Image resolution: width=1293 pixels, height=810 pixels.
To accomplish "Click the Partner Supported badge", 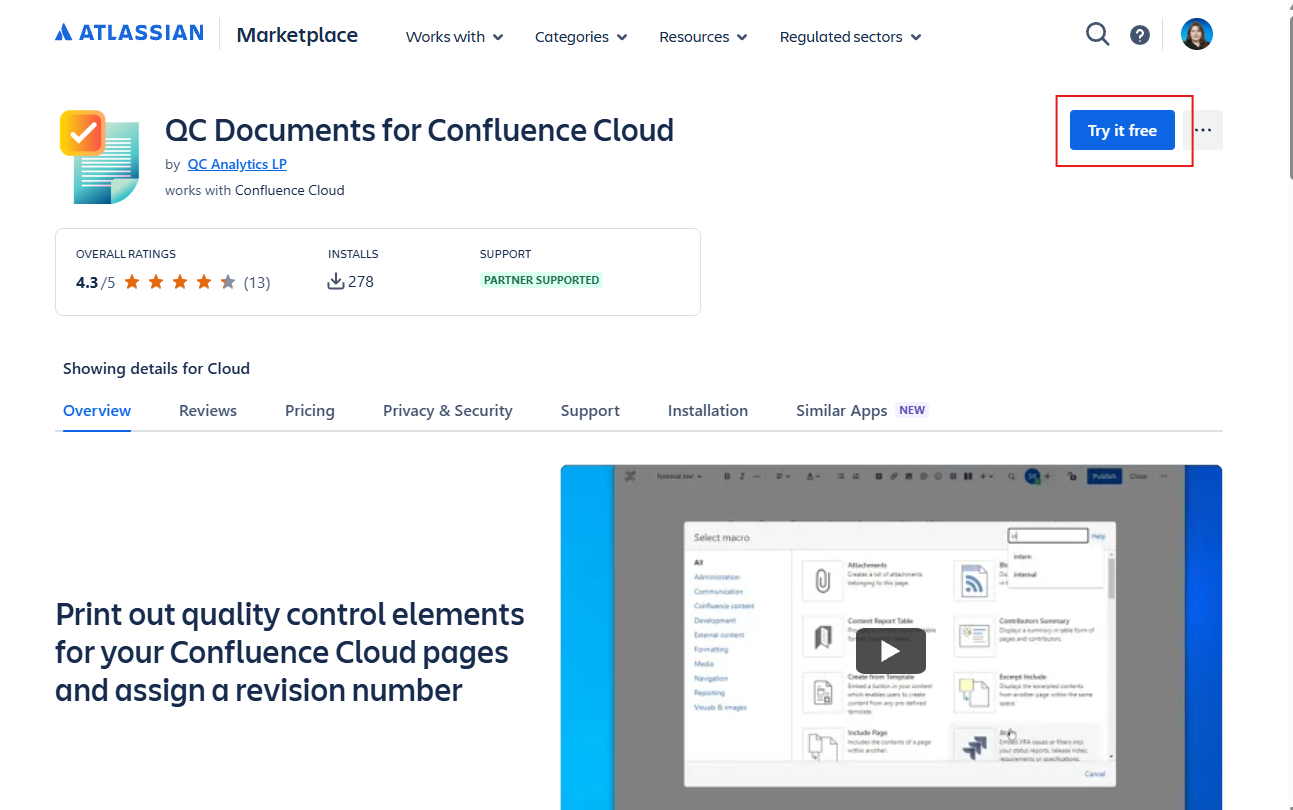I will (541, 280).
